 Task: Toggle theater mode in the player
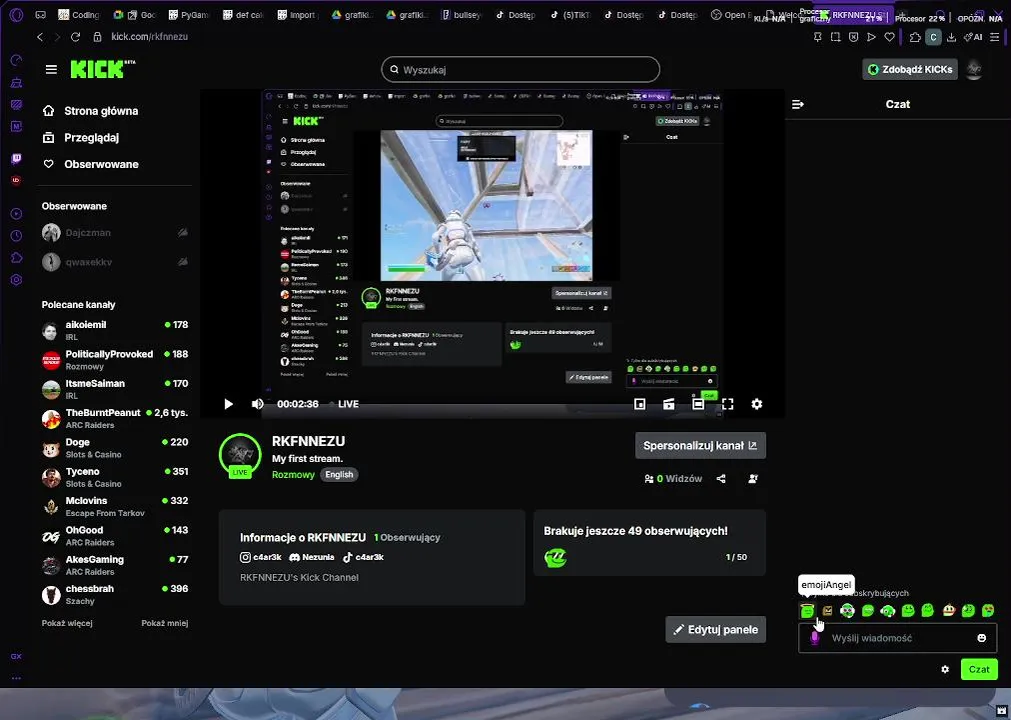[698, 404]
